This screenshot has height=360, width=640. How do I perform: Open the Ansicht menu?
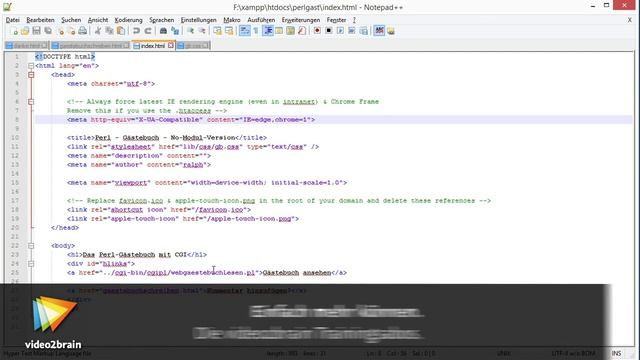[98, 20]
